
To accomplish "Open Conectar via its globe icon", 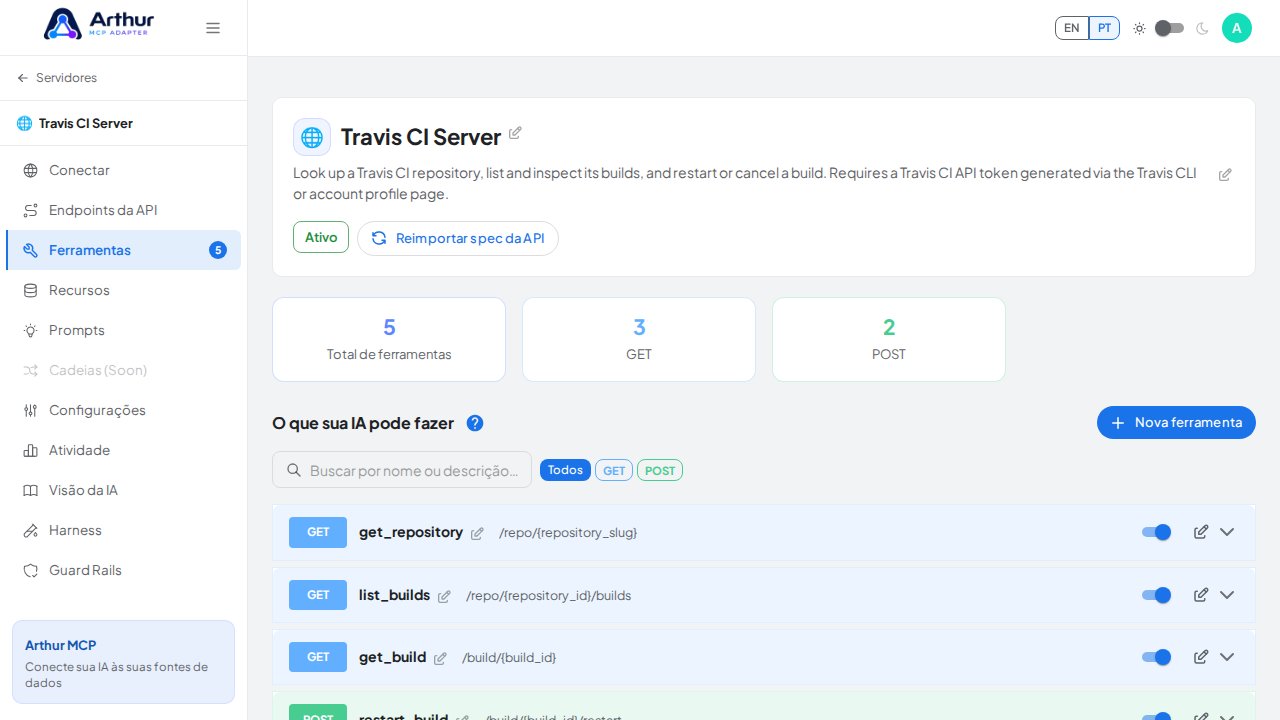I will pos(31,170).
